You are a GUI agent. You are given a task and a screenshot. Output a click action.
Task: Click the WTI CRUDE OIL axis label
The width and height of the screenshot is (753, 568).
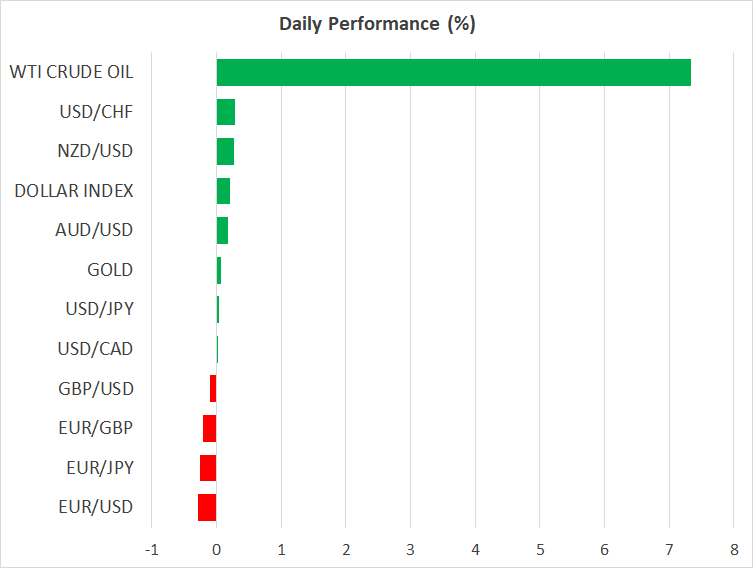click(x=71, y=72)
